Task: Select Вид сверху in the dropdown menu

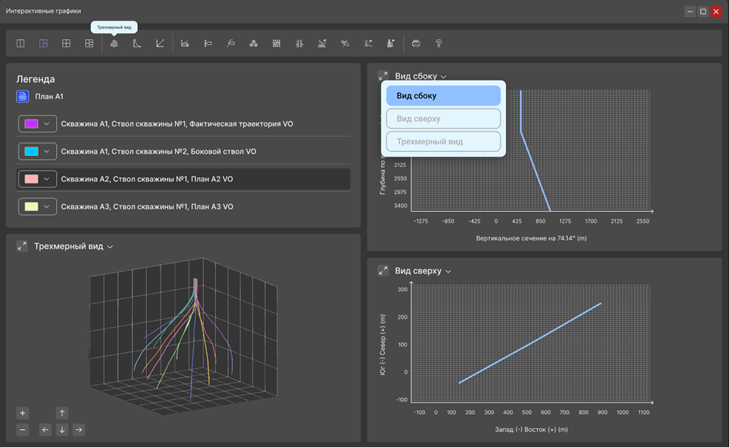Action: (x=443, y=119)
